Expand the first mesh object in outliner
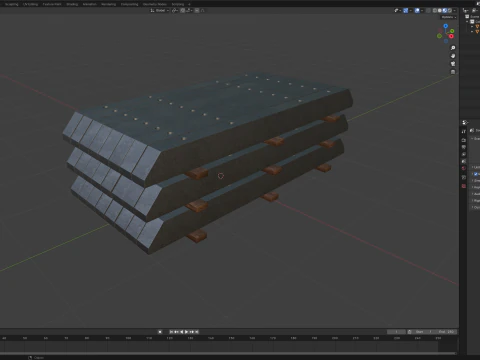 click(x=472, y=27)
